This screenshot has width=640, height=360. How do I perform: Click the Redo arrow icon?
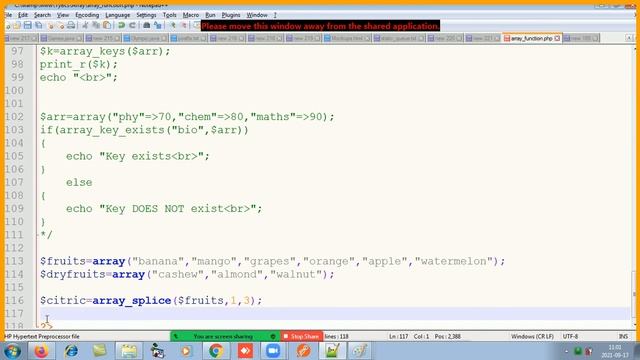(132, 26)
